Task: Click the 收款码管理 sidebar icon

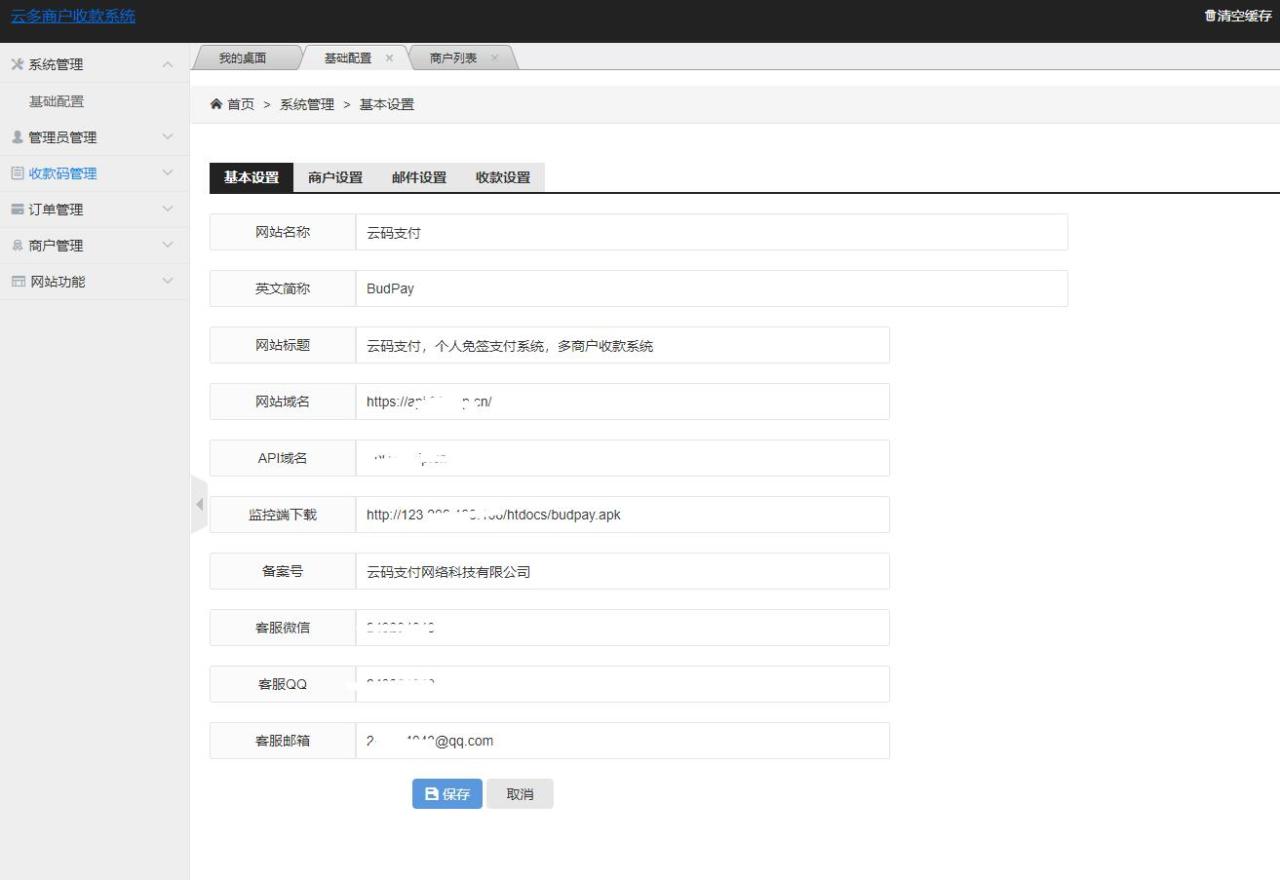Action: [x=16, y=173]
